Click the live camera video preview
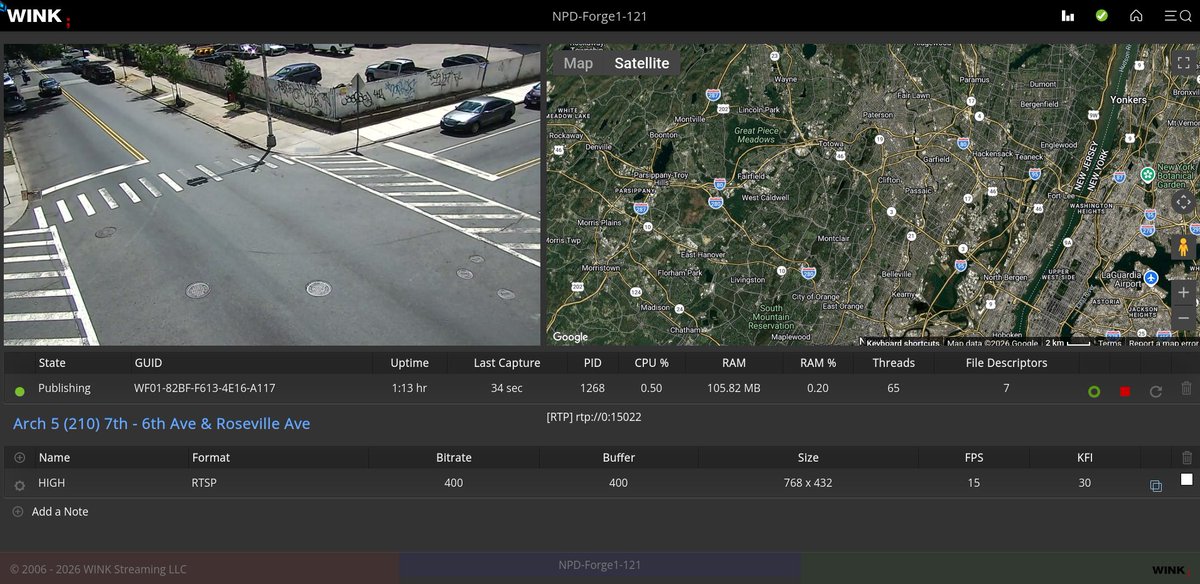Image resolution: width=1200 pixels, height=584 pixels. [x=271, y=194]
